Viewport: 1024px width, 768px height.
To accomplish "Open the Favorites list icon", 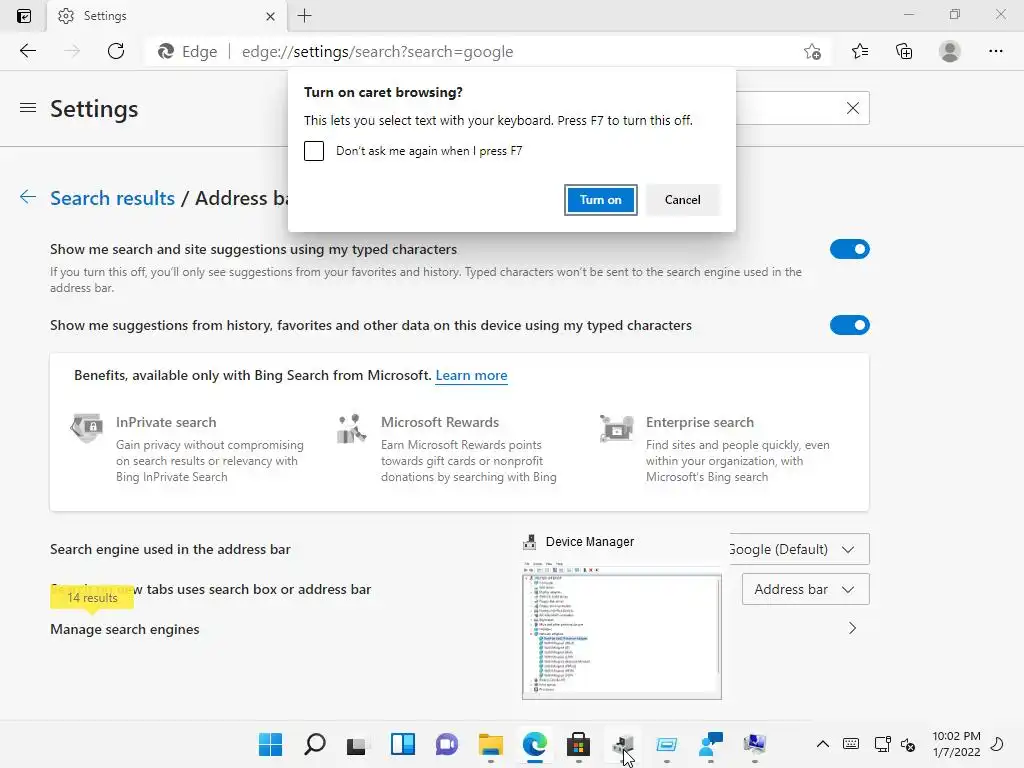I will (860, 51).
